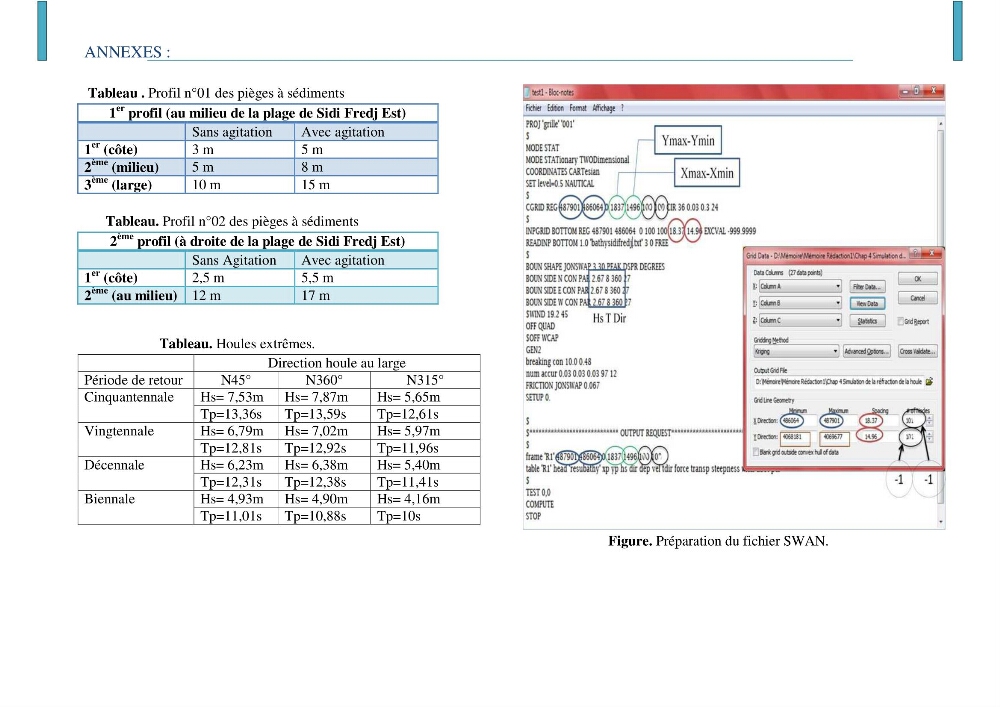Minimize the test1 Bloc-notes window
Viewport: 1000px width, 707px height.
click(x=904, y=91)
